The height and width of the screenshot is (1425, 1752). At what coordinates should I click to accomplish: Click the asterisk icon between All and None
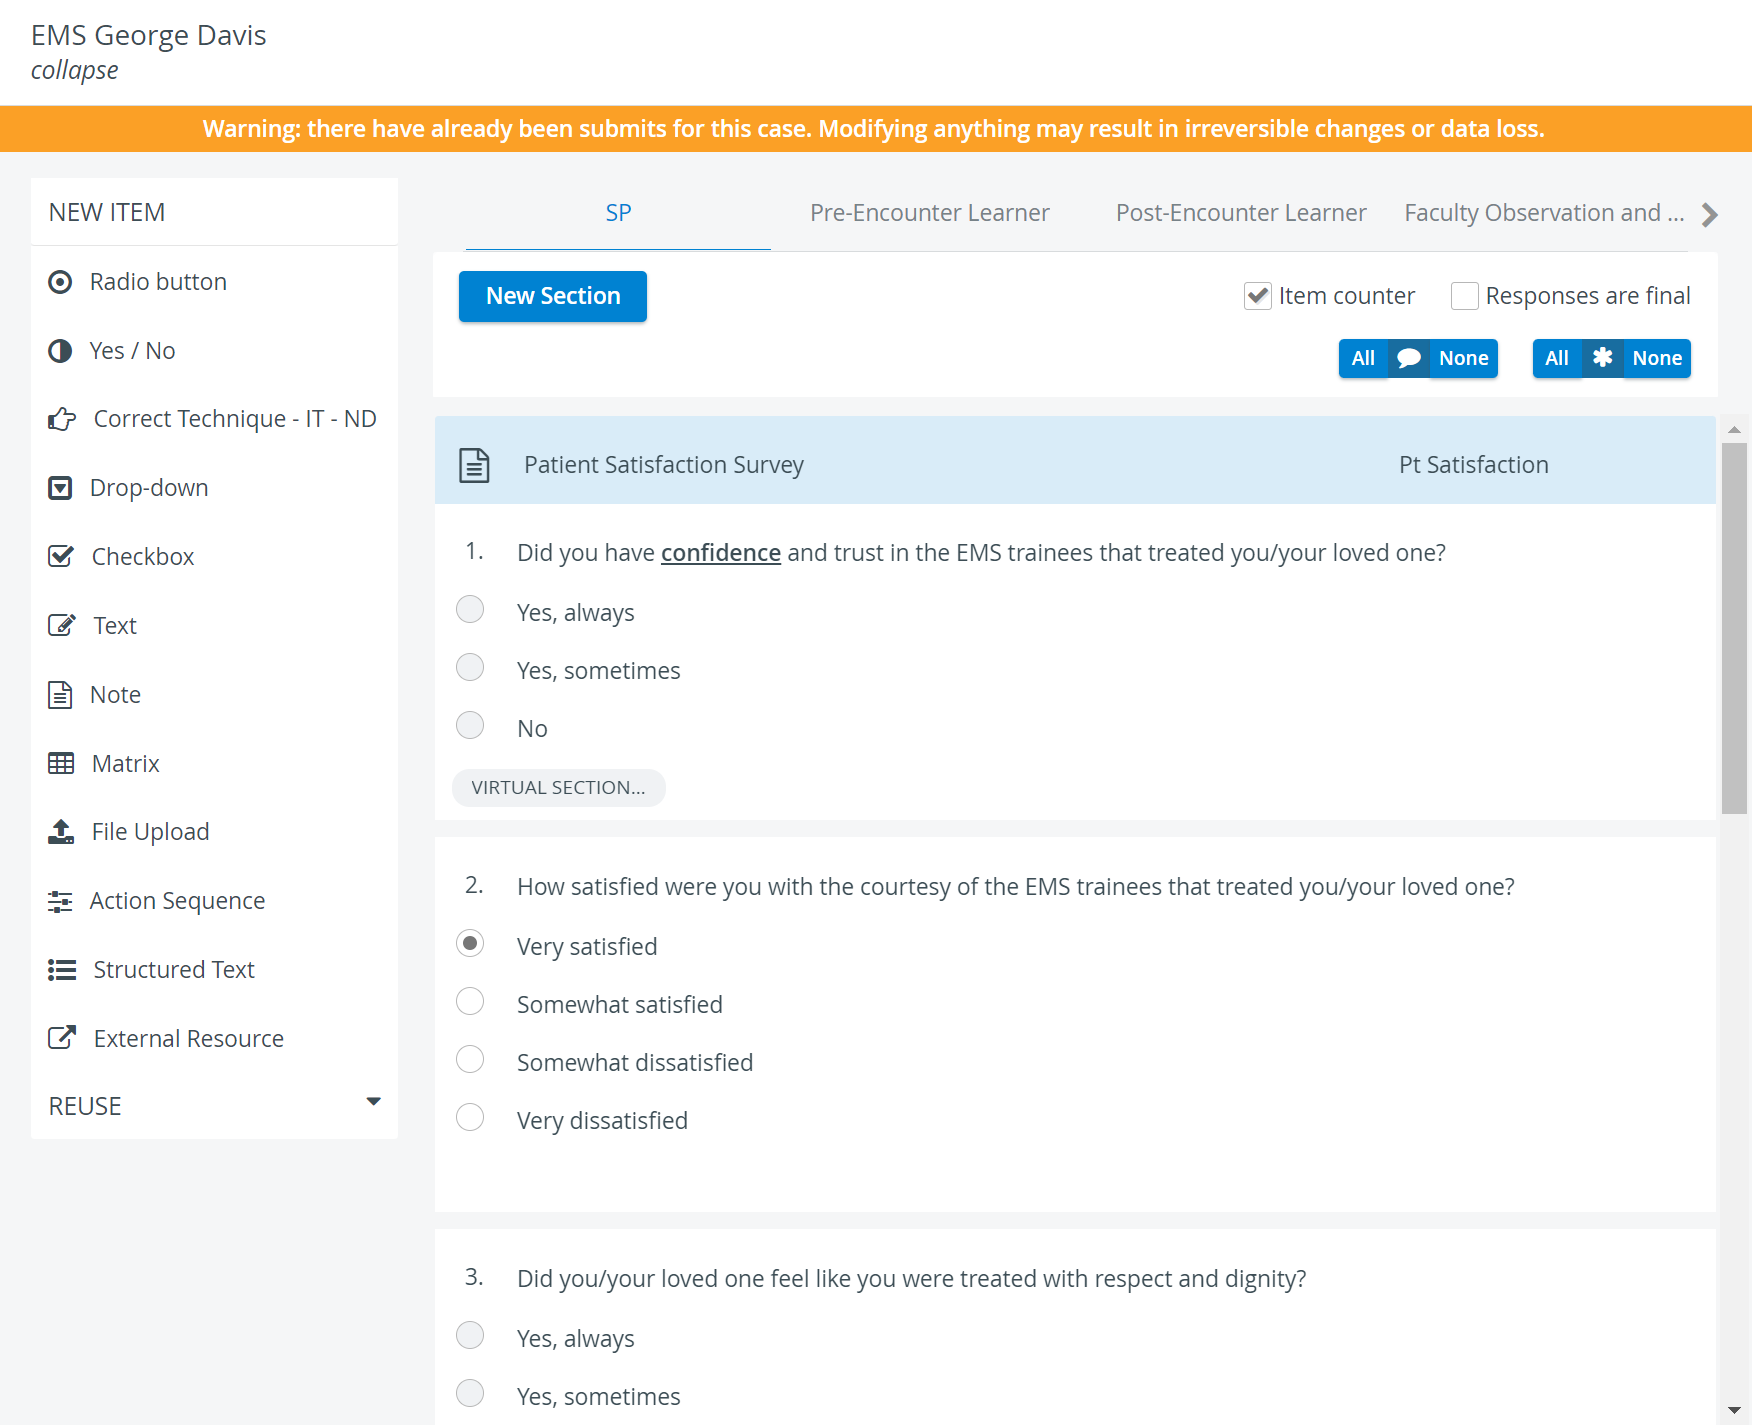(x=1602, y=358)
